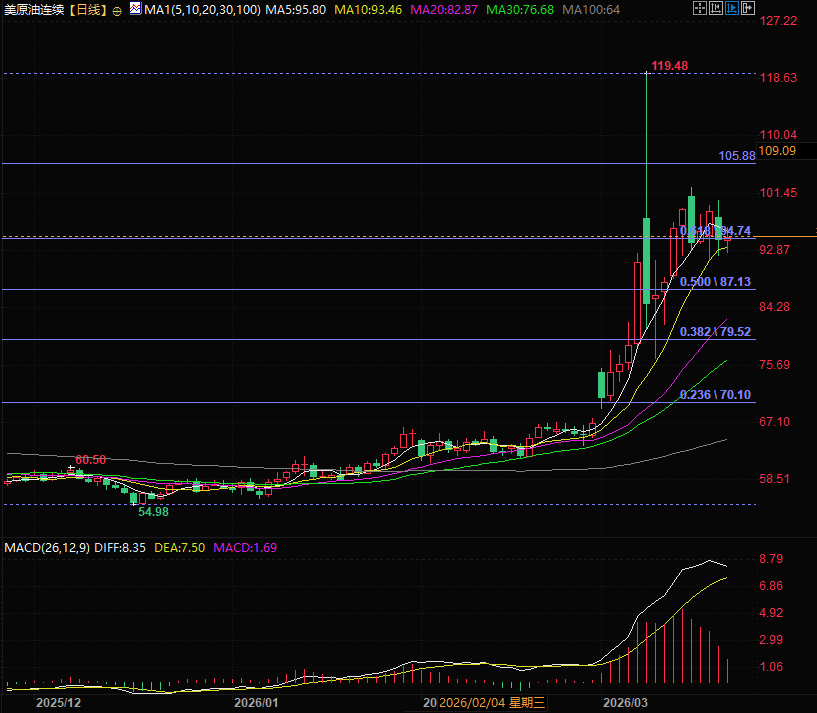Click the 119.48 high price label
Screen dimensions: 817x713
tap(670, 66)
